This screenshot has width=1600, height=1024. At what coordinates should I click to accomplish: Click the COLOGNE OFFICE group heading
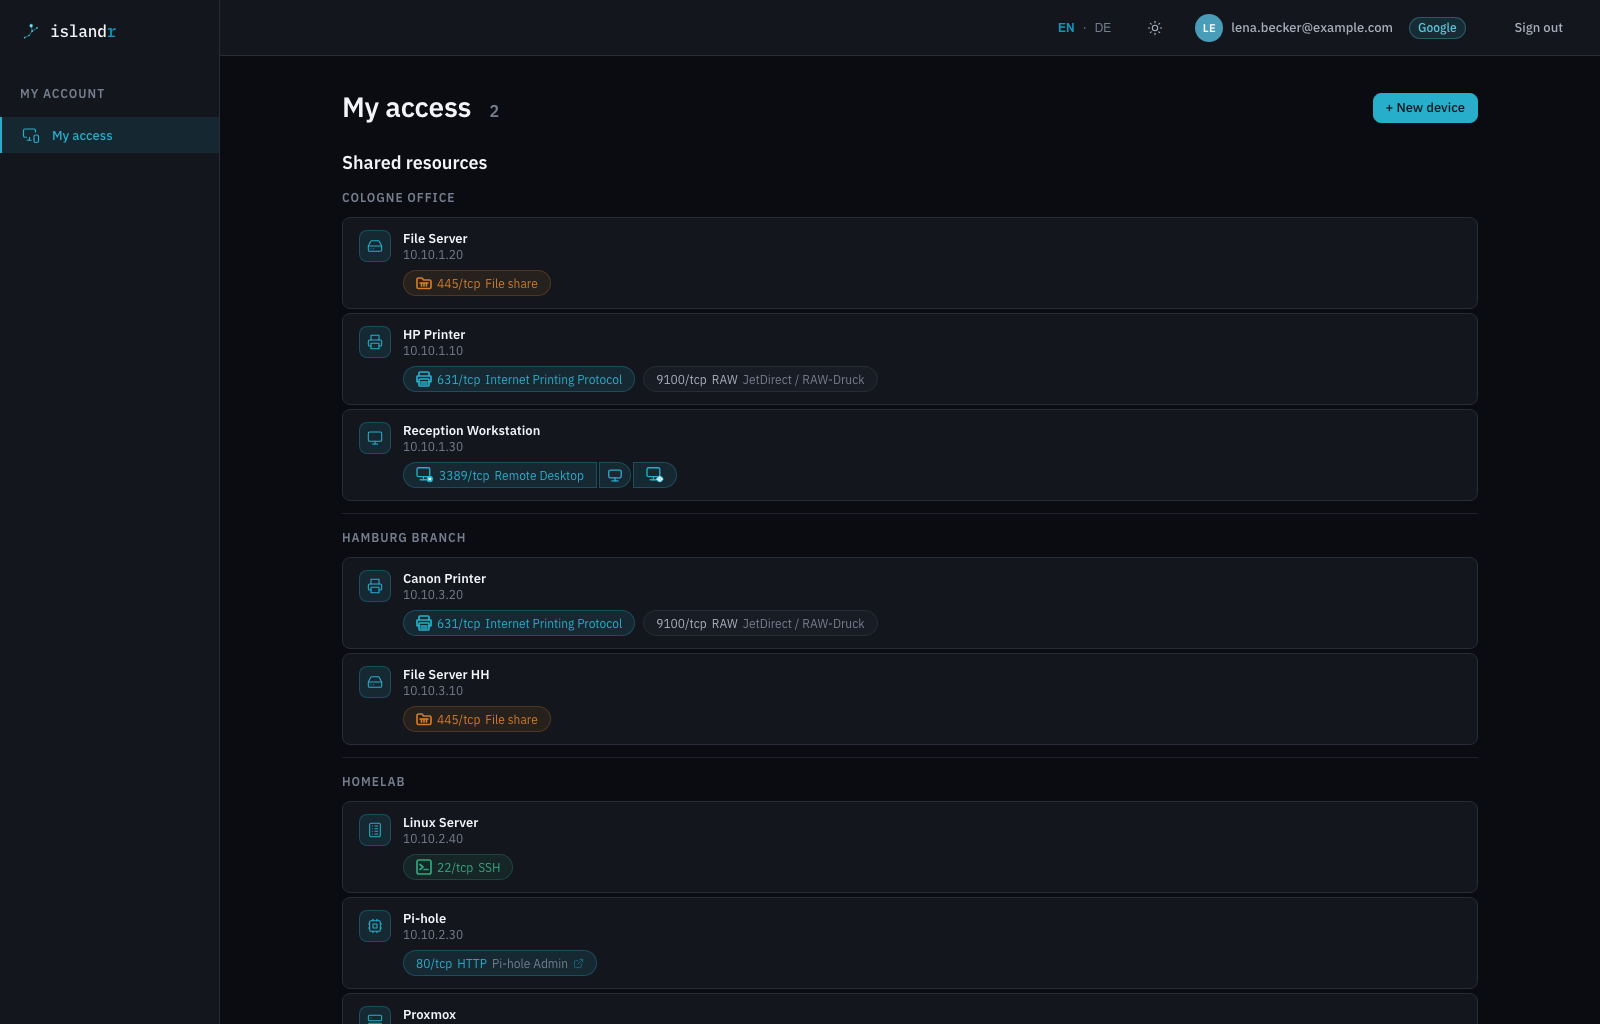click(x=398, y=198)
